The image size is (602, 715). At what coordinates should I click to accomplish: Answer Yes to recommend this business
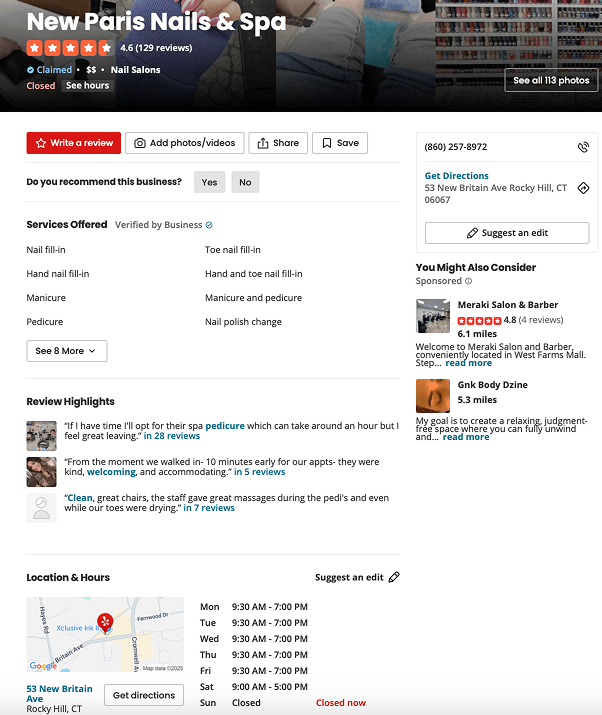click(x=209, y=182)
